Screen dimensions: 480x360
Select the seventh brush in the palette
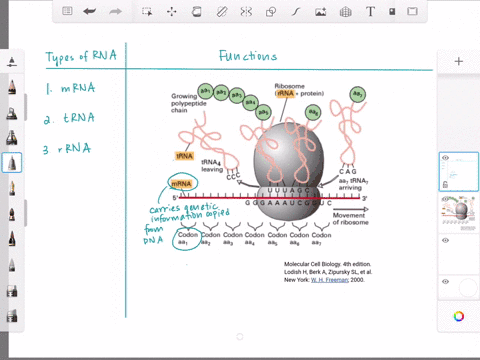tap(12, 238)
